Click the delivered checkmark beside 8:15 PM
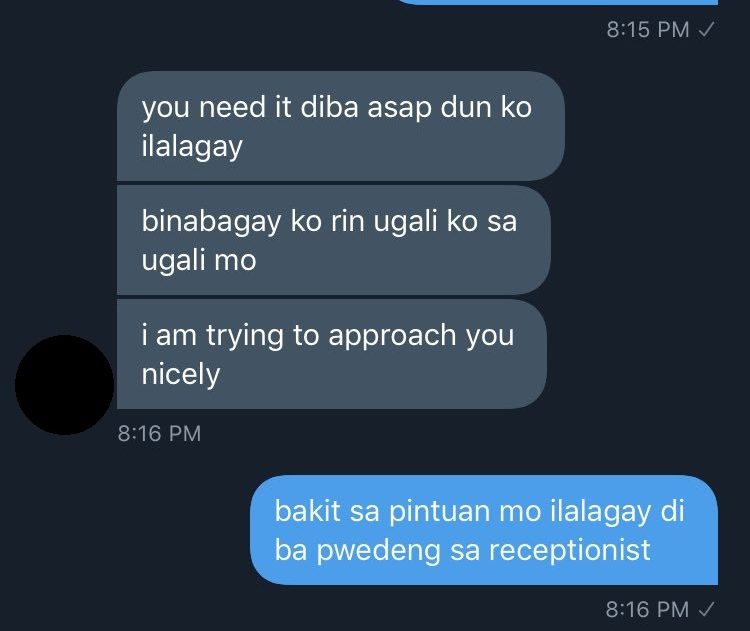Viewport: 750px width, 631px height. point(706,30)
